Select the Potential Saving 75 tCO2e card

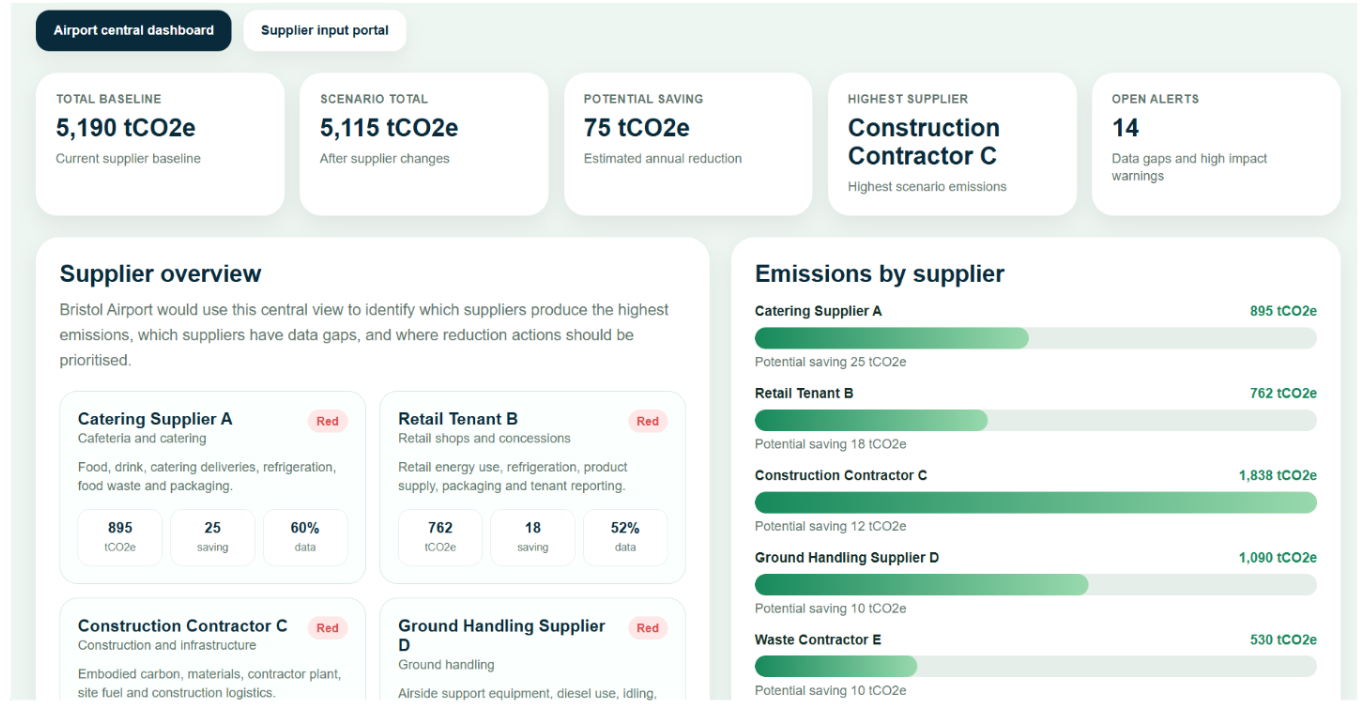pyautogui.click(x=688, y=144)
